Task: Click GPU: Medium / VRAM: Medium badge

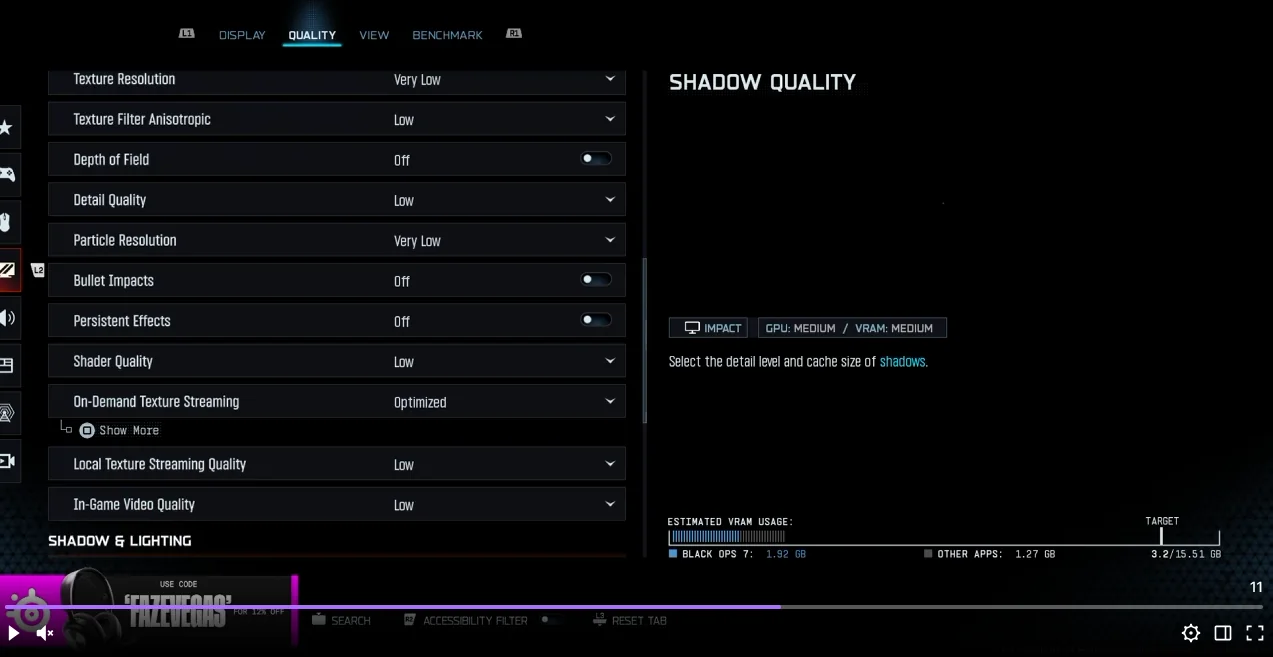Action: coord(852,328)
